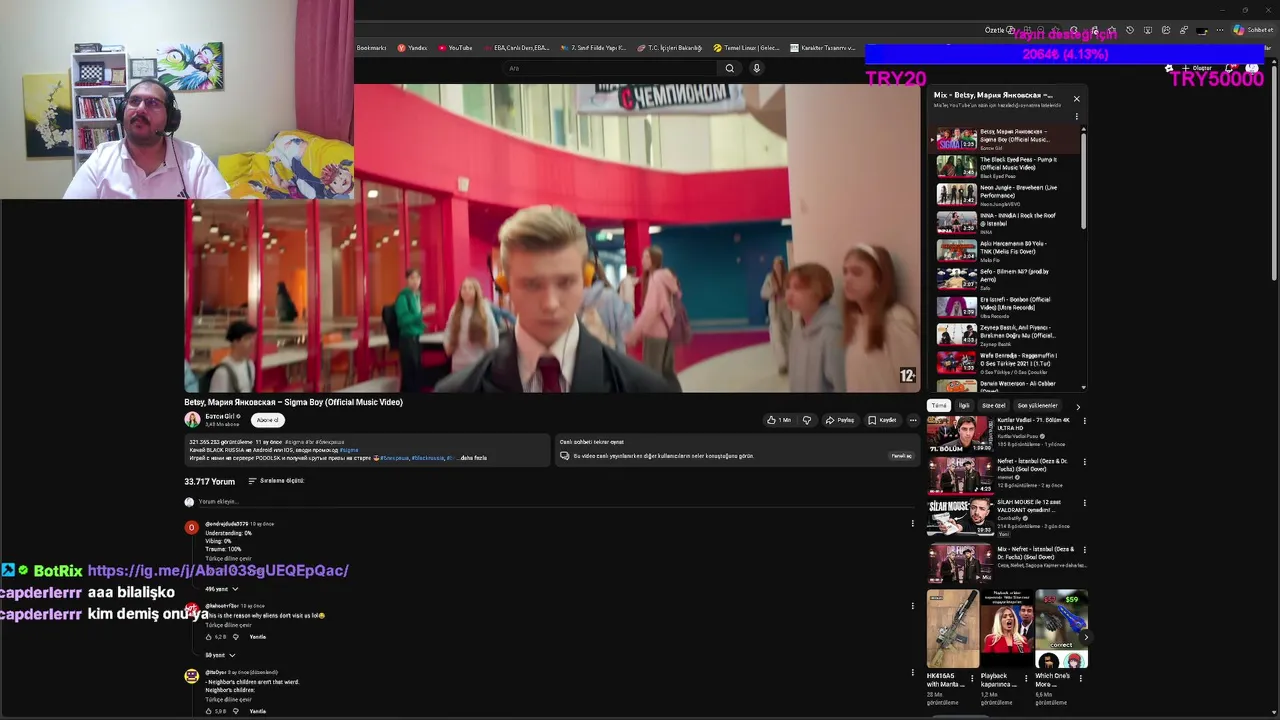
Task: Open the Бэтси Girl channel avatar
Action: tap(192, 420)
